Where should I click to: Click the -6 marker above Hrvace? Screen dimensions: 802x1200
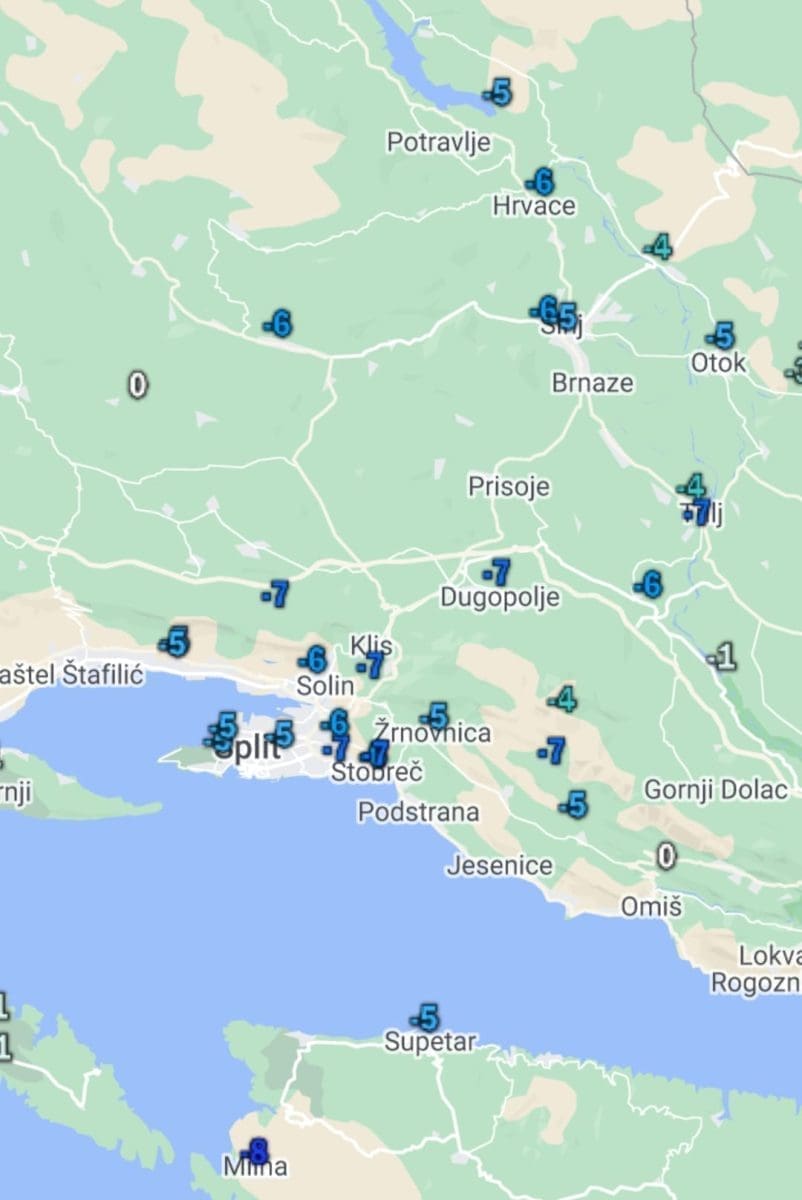[x=540, y=182]
